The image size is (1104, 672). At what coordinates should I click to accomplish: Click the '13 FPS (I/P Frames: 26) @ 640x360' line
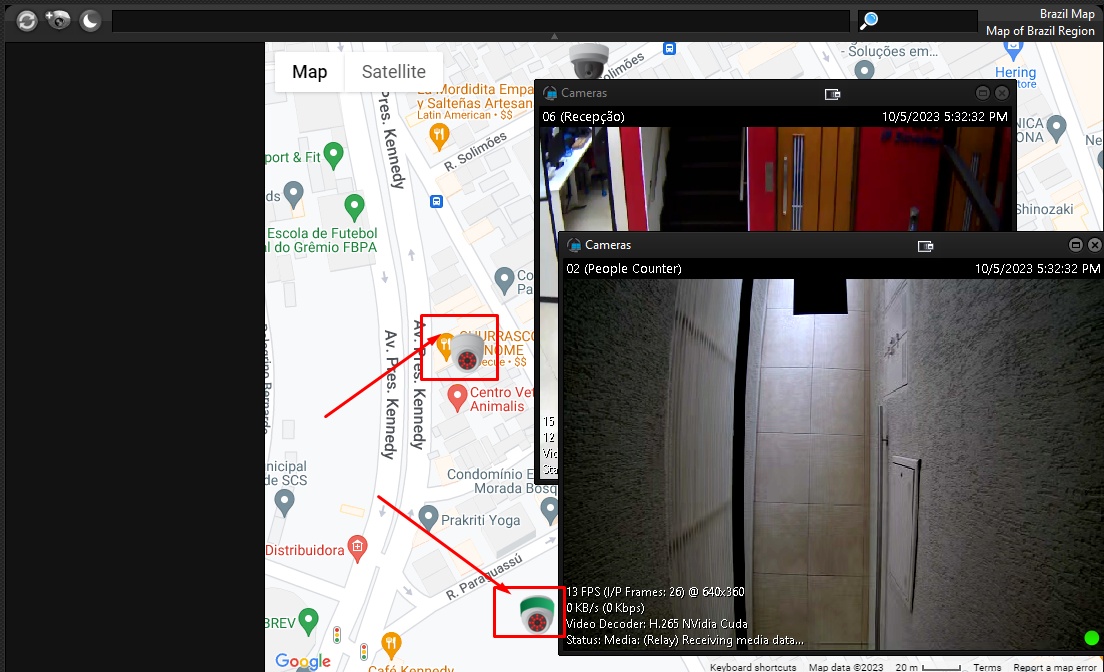[x=655, y=592]
